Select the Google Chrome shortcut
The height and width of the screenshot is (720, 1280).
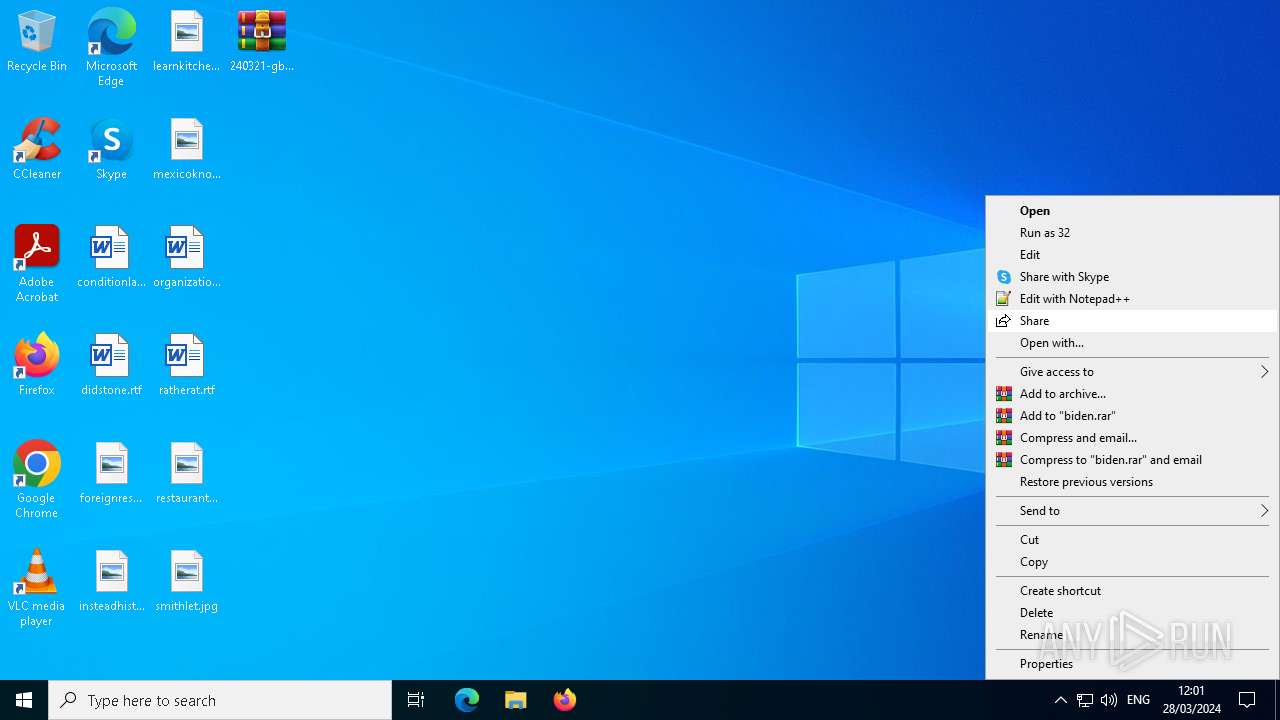(37, 480)
